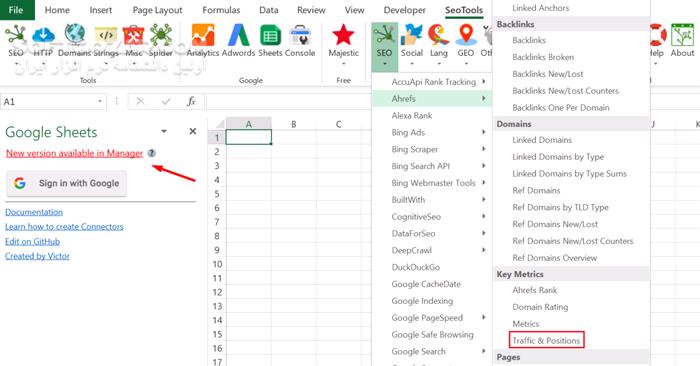700x366 pixels.
Task: Switch to the Home ribbon tab
Action: 57,10
